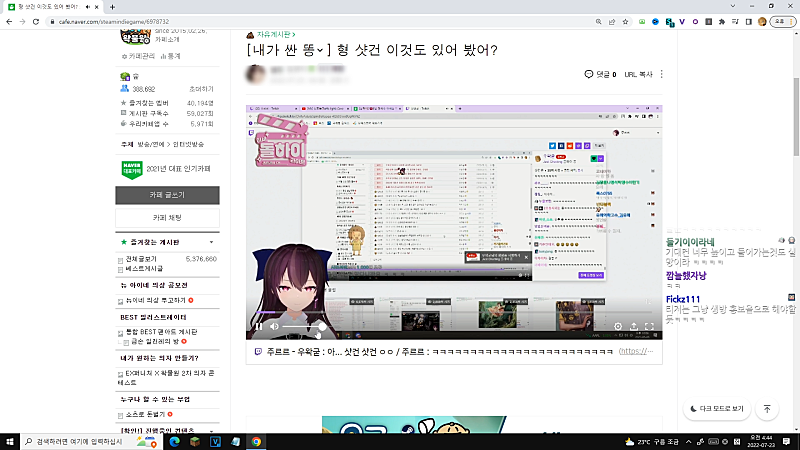Screen dimensions: 800x450
Task: Open 통합 BEST 팬아트 게시판
Action: 161,332
